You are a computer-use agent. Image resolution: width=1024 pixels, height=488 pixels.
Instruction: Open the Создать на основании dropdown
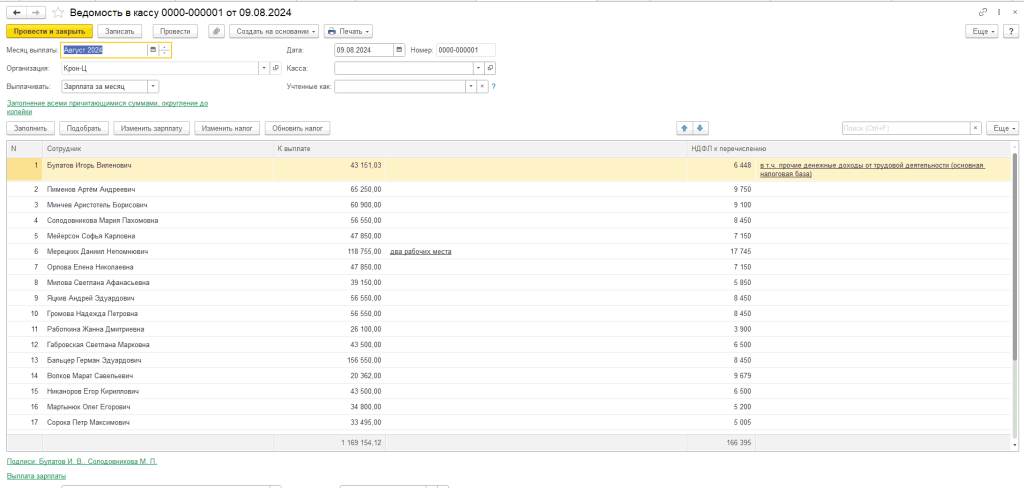click(274, 31)
